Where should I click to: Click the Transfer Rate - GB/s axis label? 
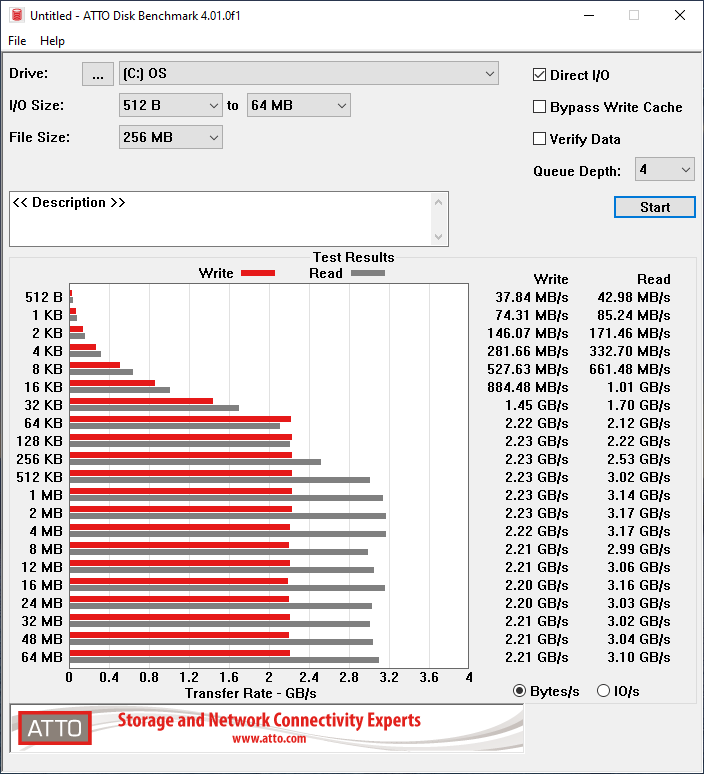(x=251, y=694)
